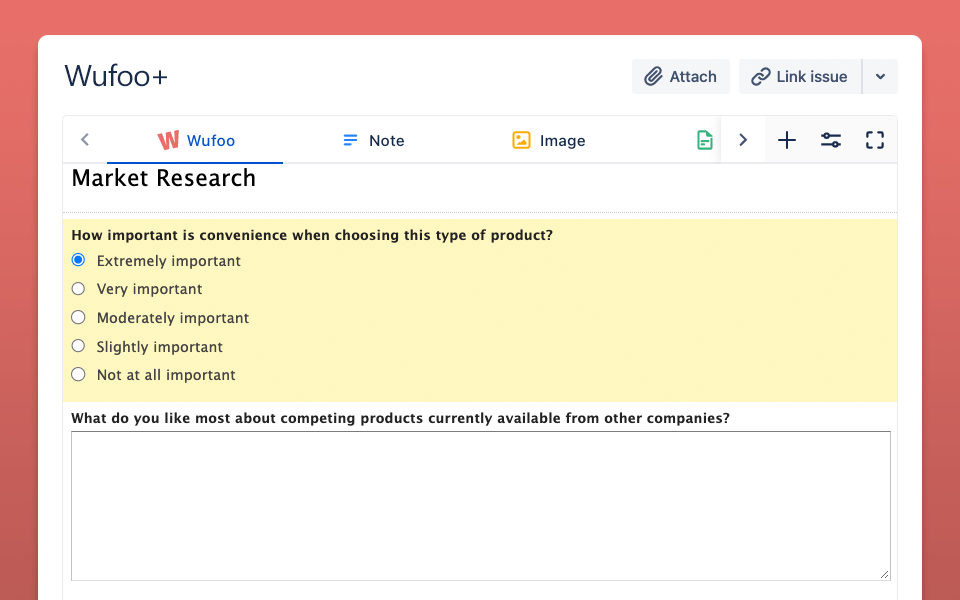Show more tabs with right chevron
The height and width of the screenshot is (600, 960).
coord(743,140)
